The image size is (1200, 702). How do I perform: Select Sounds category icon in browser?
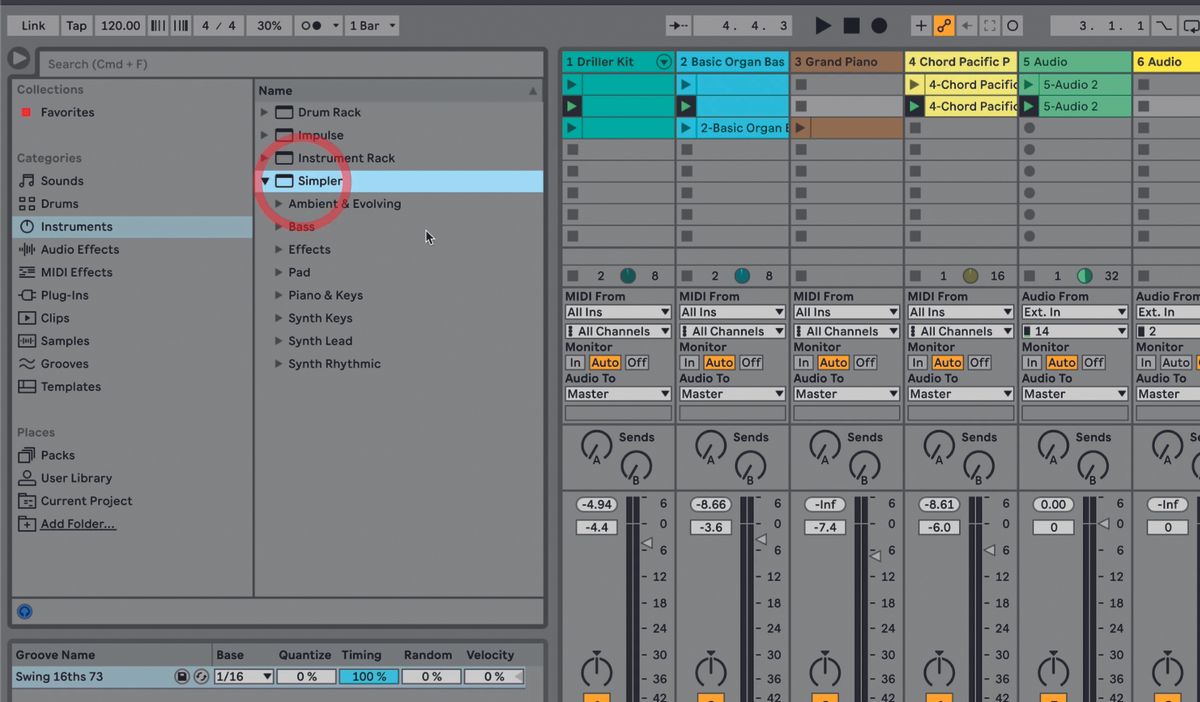click(x=27, y=181)
